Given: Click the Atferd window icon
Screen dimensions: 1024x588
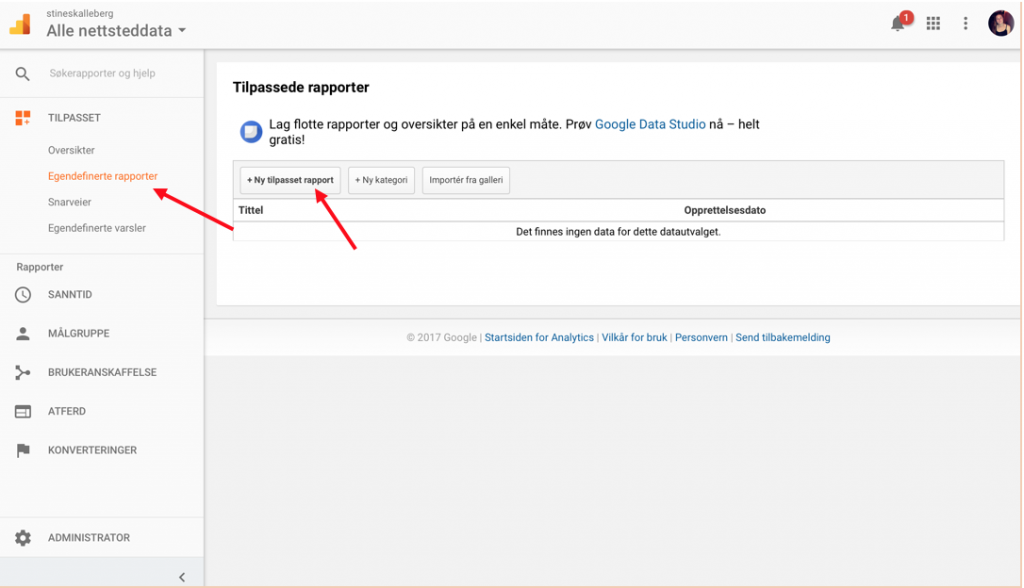Looking at the screenshot, I should point(23,412).
